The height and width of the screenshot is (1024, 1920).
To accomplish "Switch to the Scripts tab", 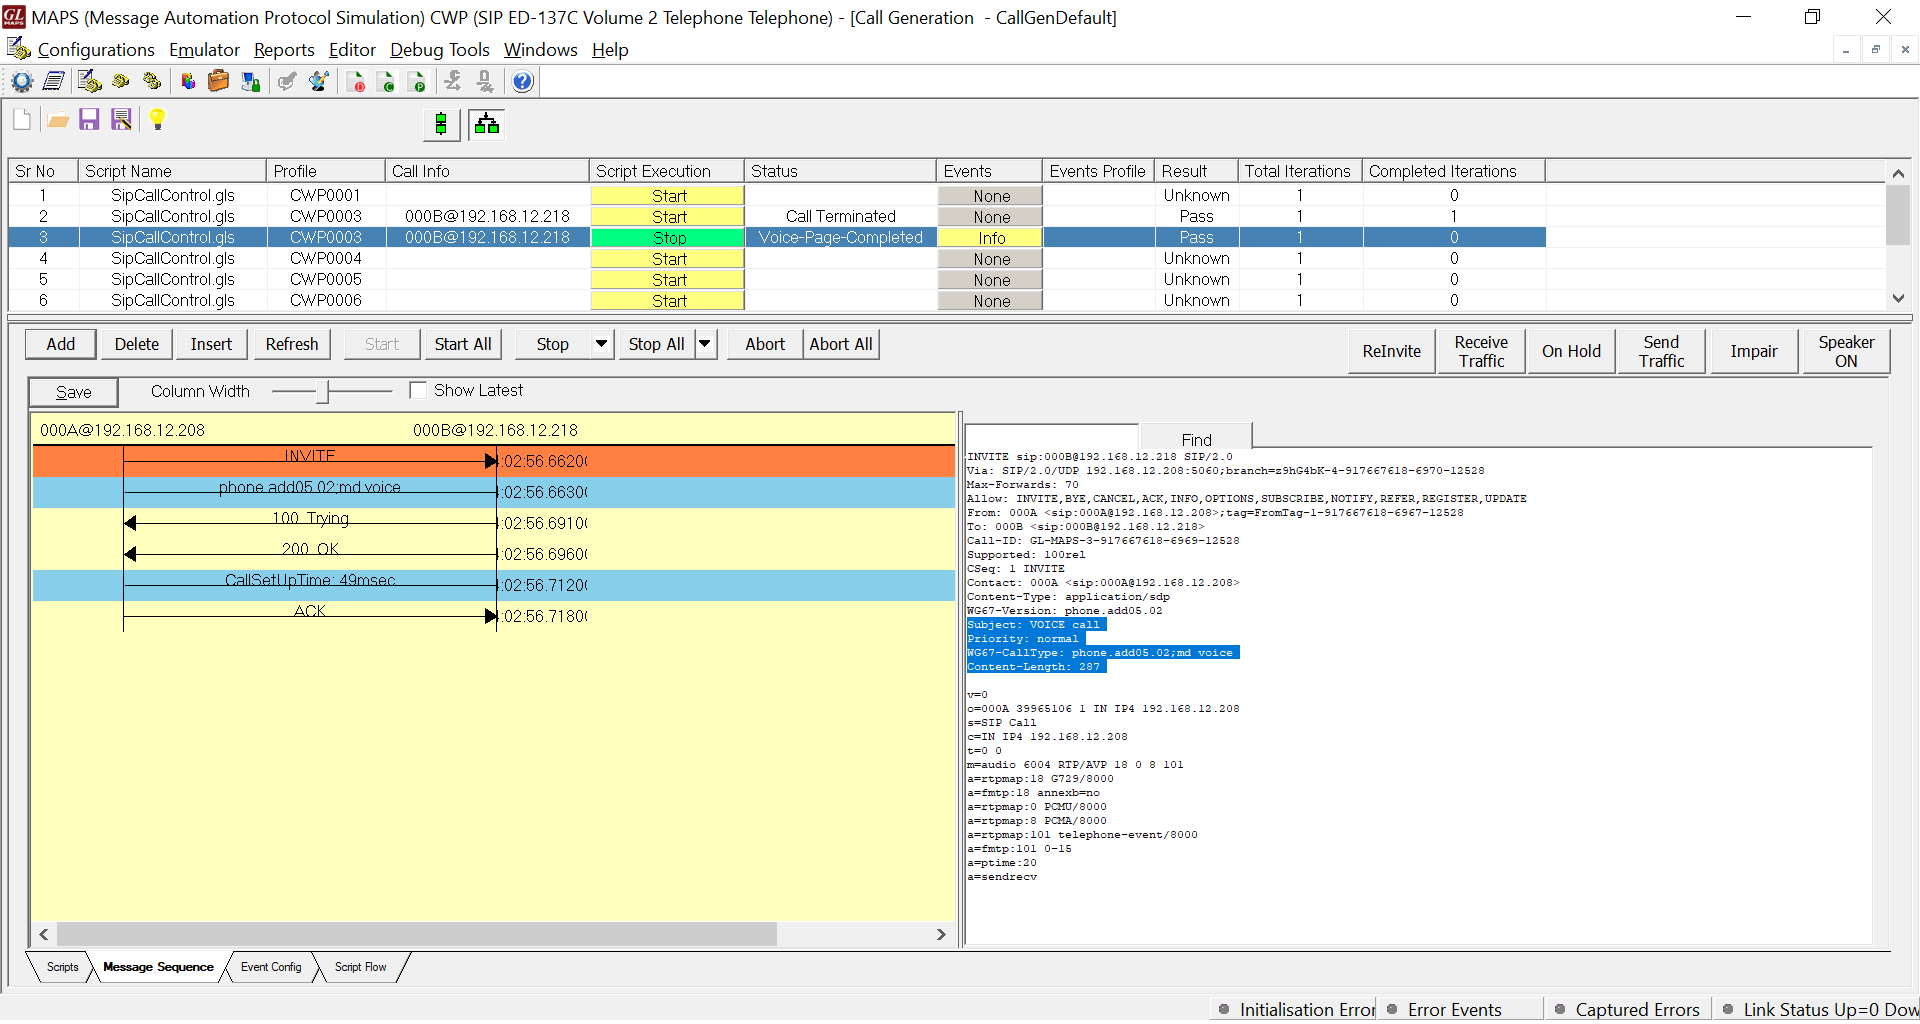I will [x=62, y=967].
